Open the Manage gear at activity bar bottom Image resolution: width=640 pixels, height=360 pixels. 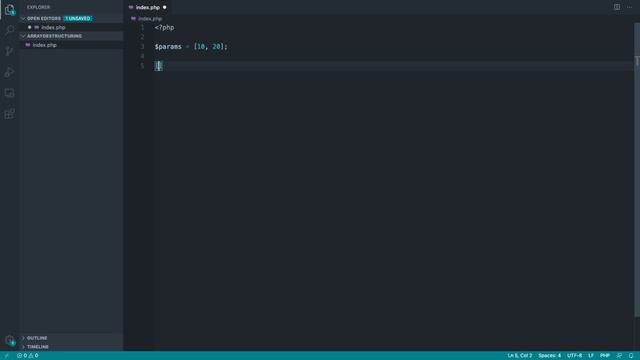click(x=9, y=340)
